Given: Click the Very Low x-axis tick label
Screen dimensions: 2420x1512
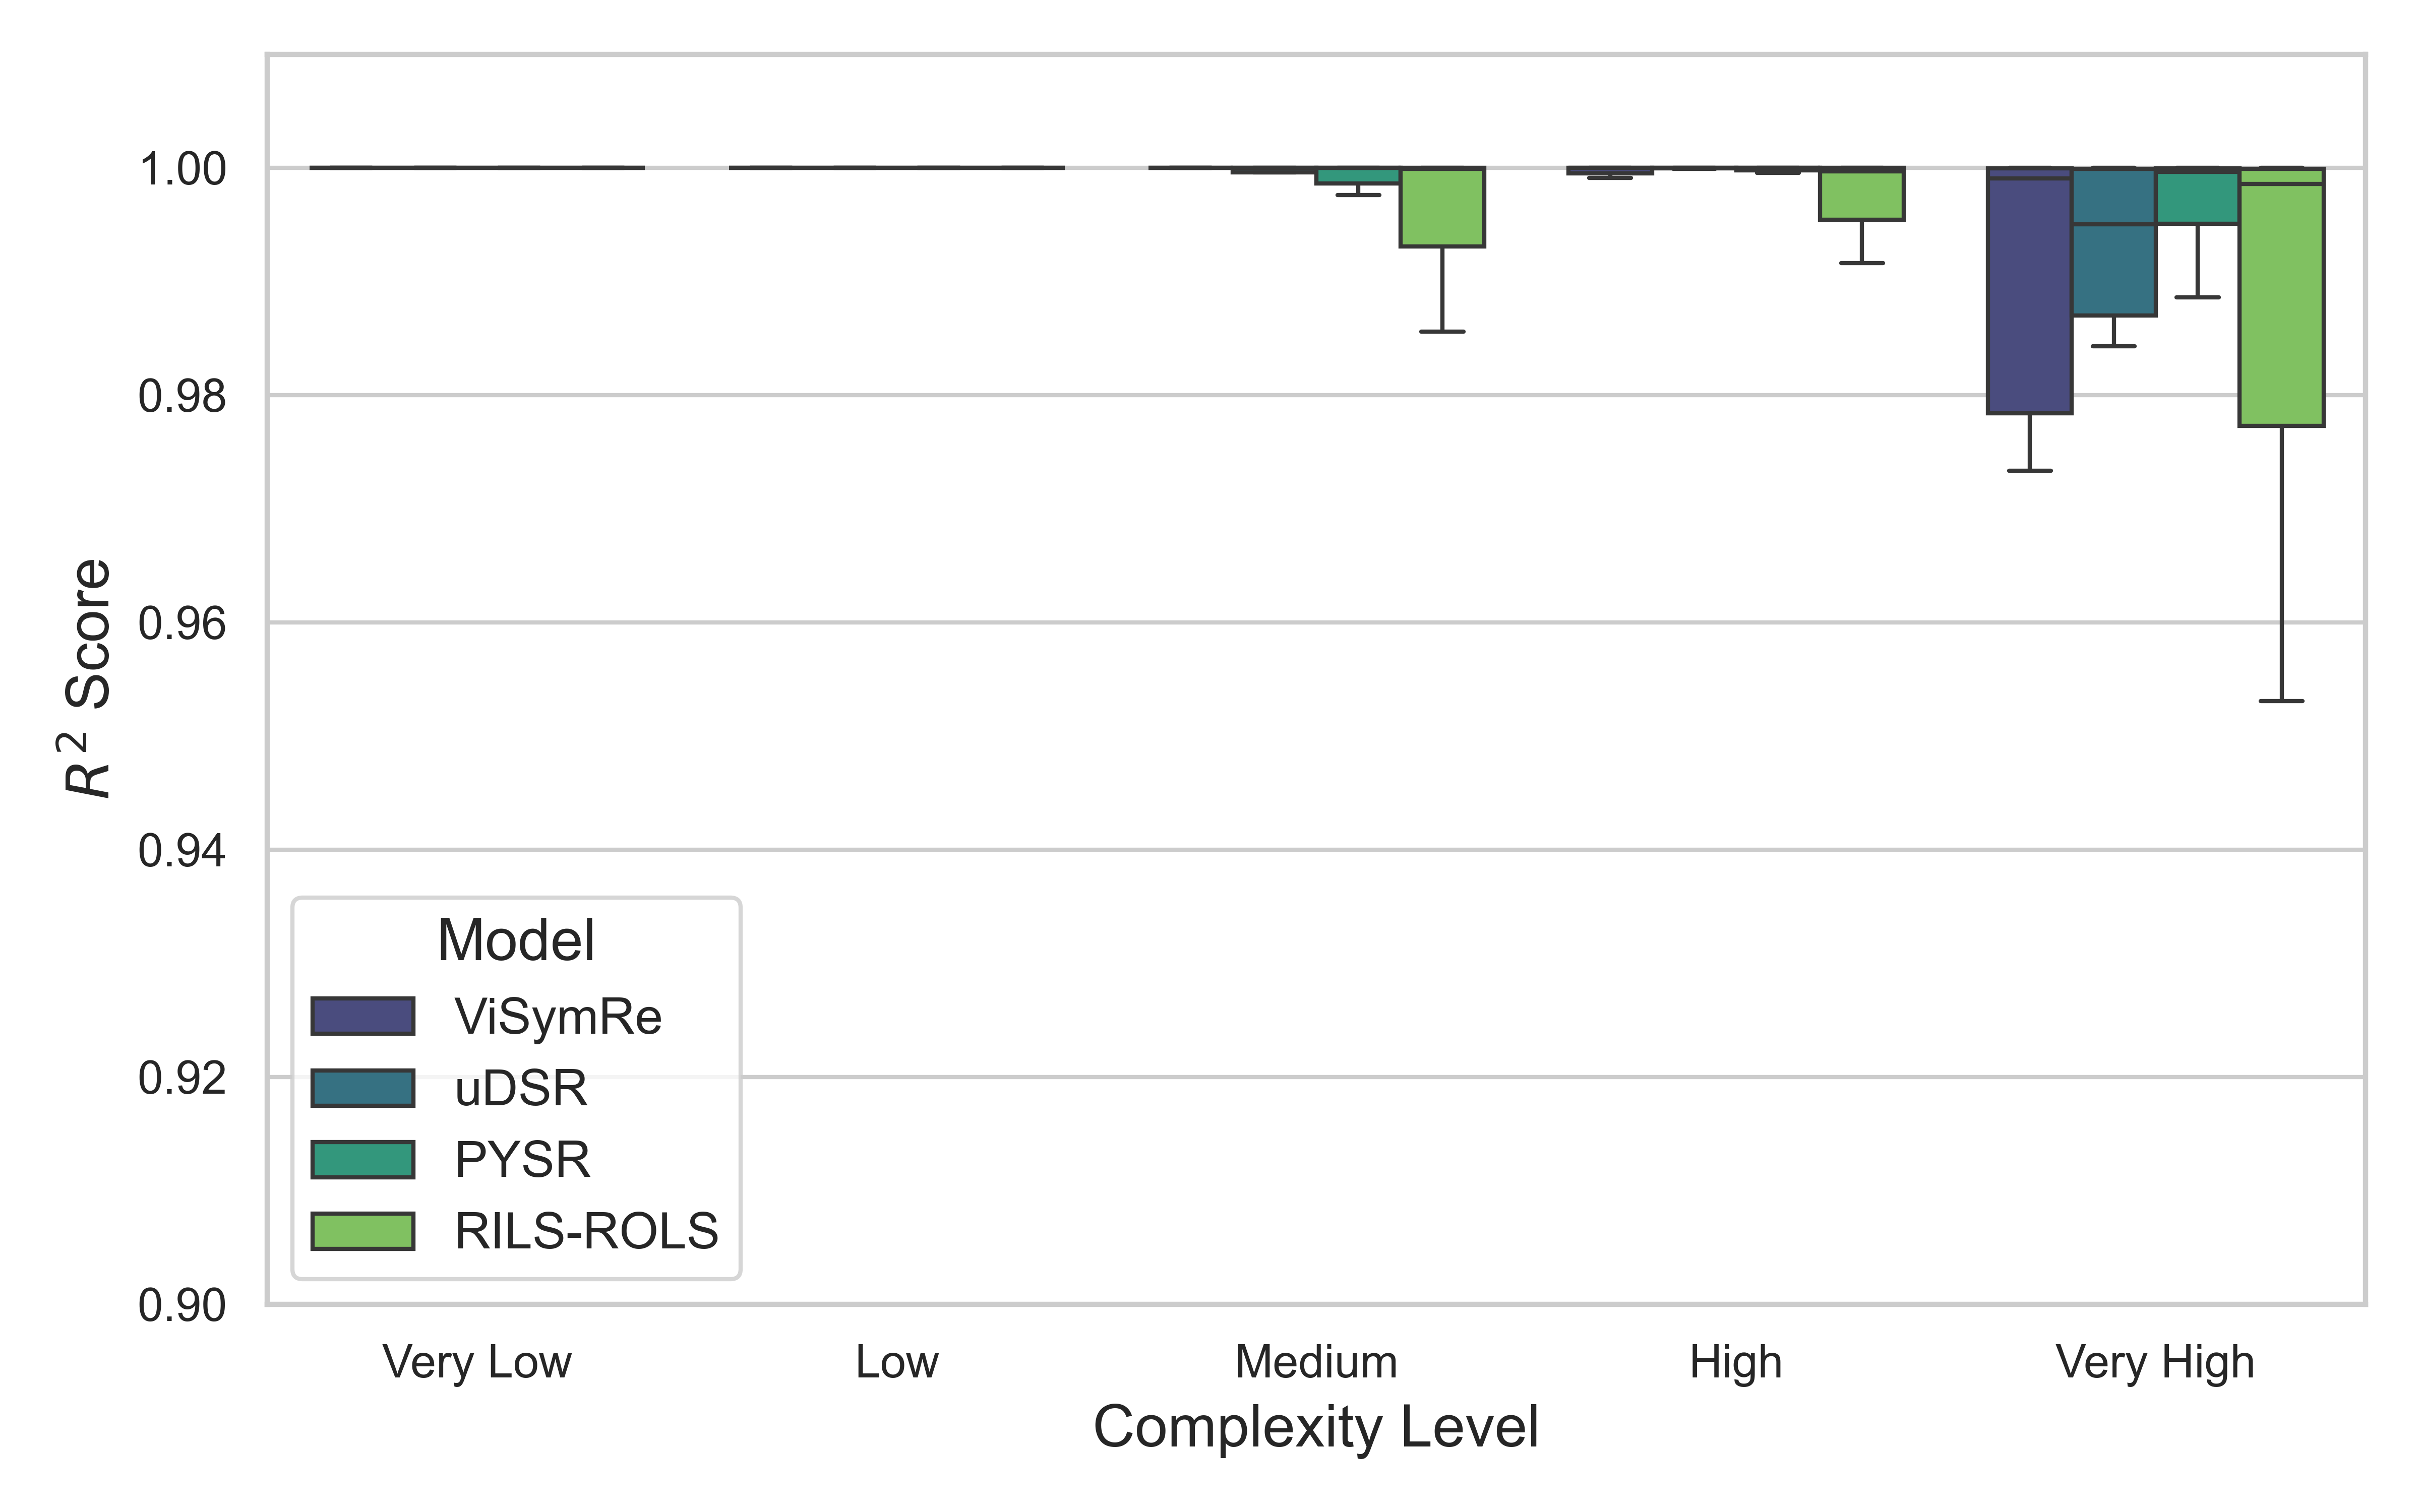Looking at the screenshot, I should pos(477,1363).
